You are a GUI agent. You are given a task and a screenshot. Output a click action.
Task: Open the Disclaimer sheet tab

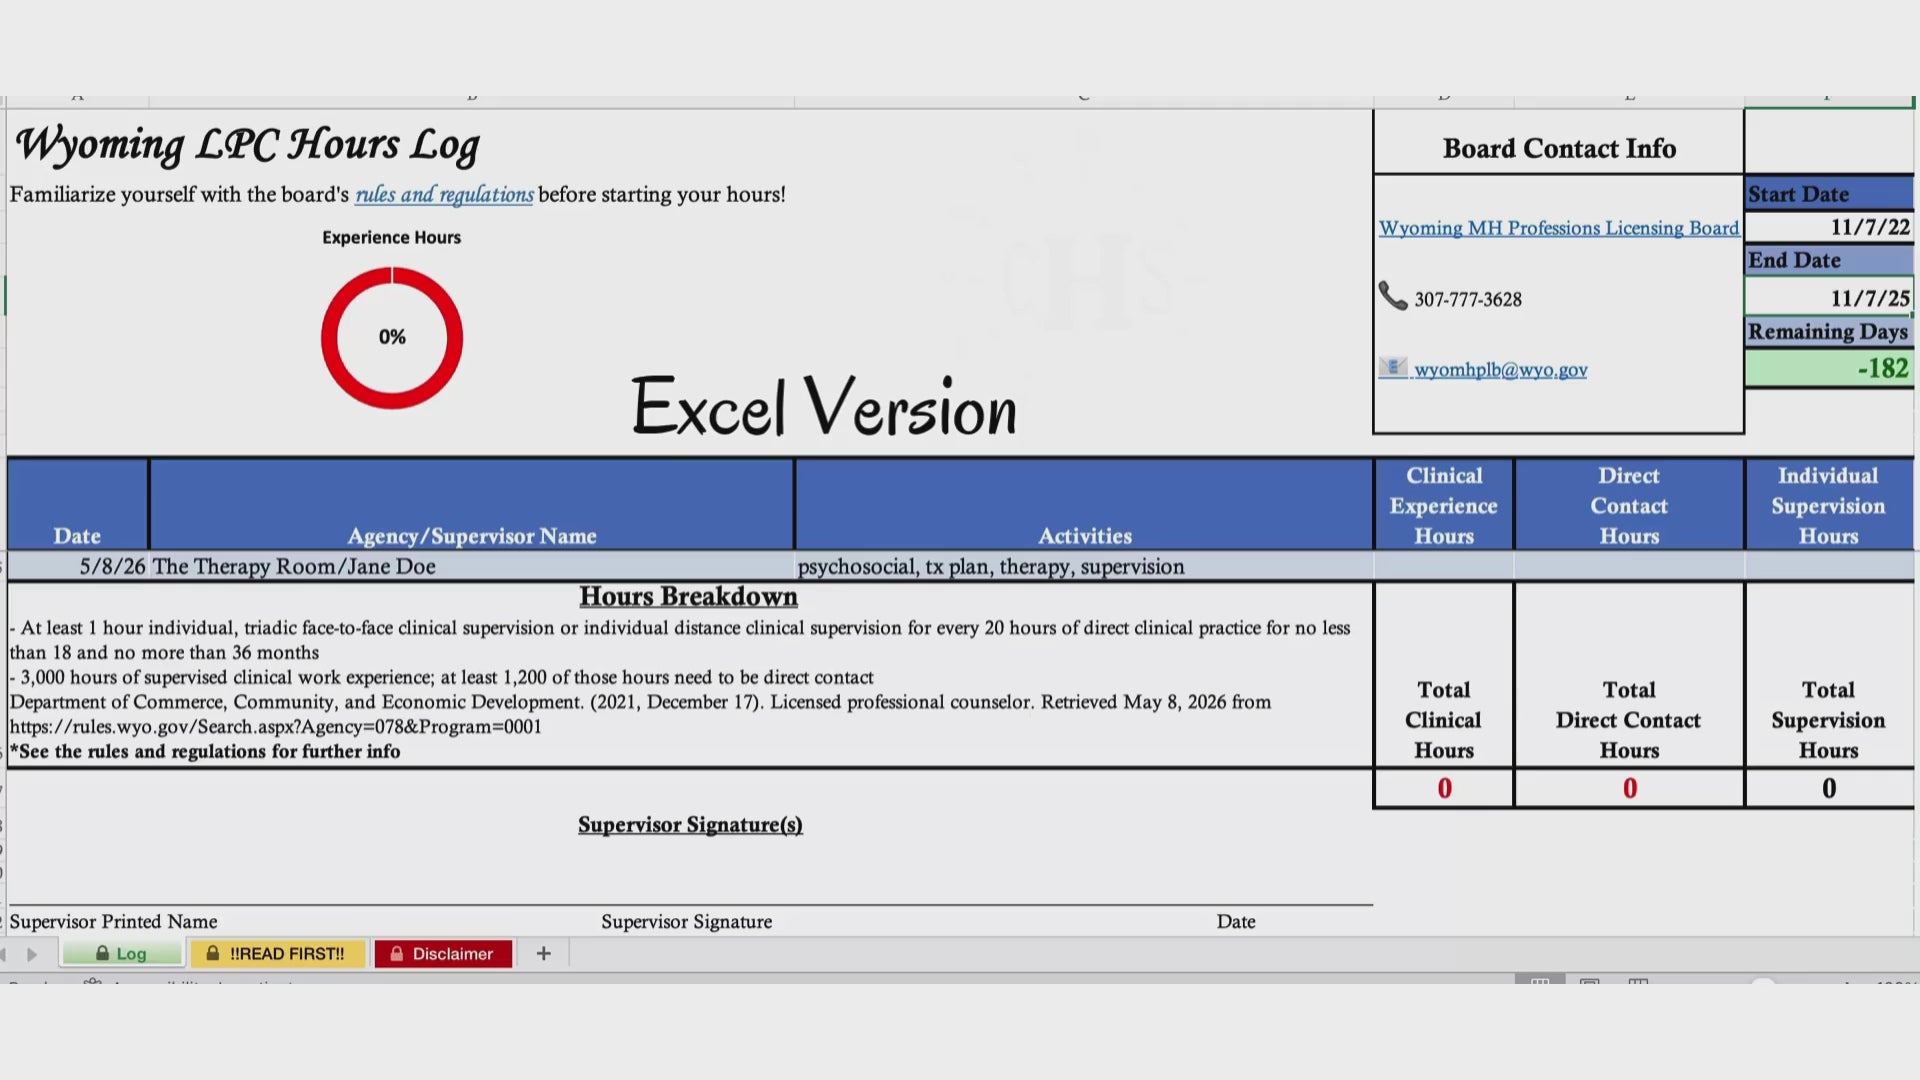(x=443, y=954)
